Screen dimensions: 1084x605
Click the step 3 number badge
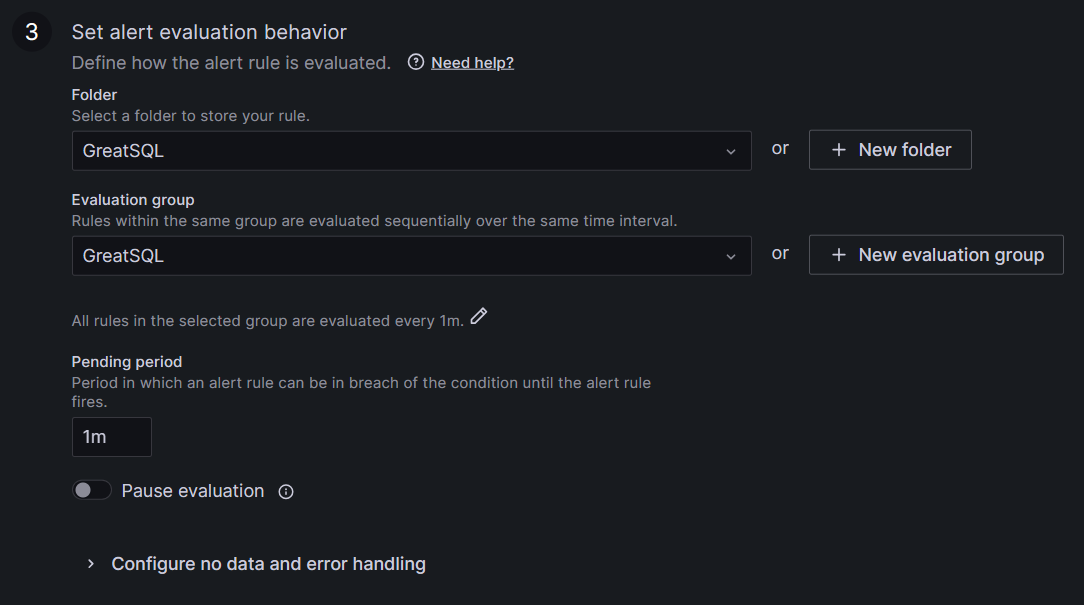point(31,33)
